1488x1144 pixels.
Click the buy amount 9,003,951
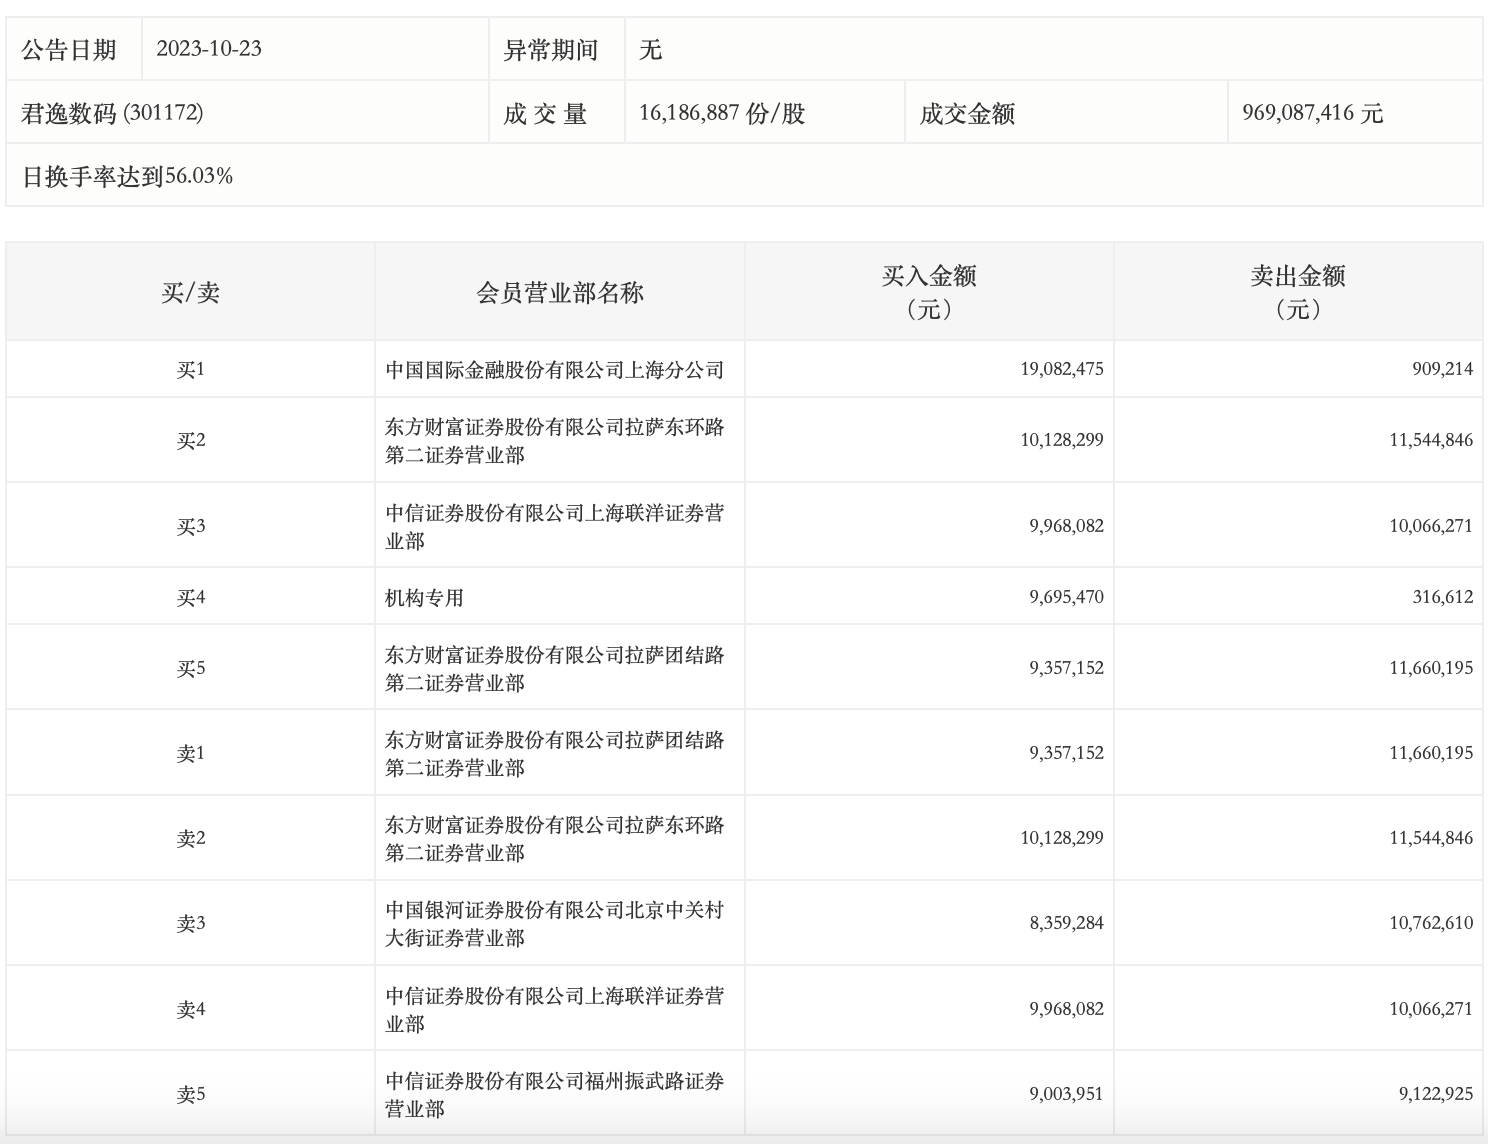pyautogui.click(x=1067, y=1094)
